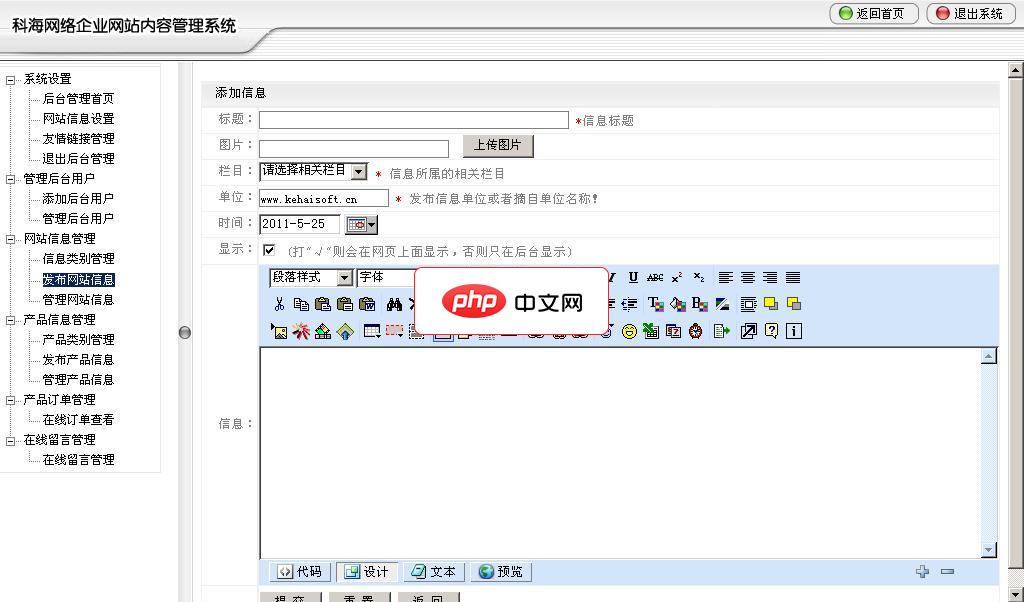Open 友情链接管理 in sidebar

coord(78,139)
